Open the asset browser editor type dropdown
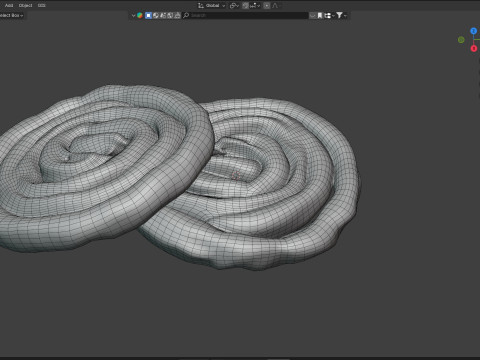480x360 pixels. 133,15
